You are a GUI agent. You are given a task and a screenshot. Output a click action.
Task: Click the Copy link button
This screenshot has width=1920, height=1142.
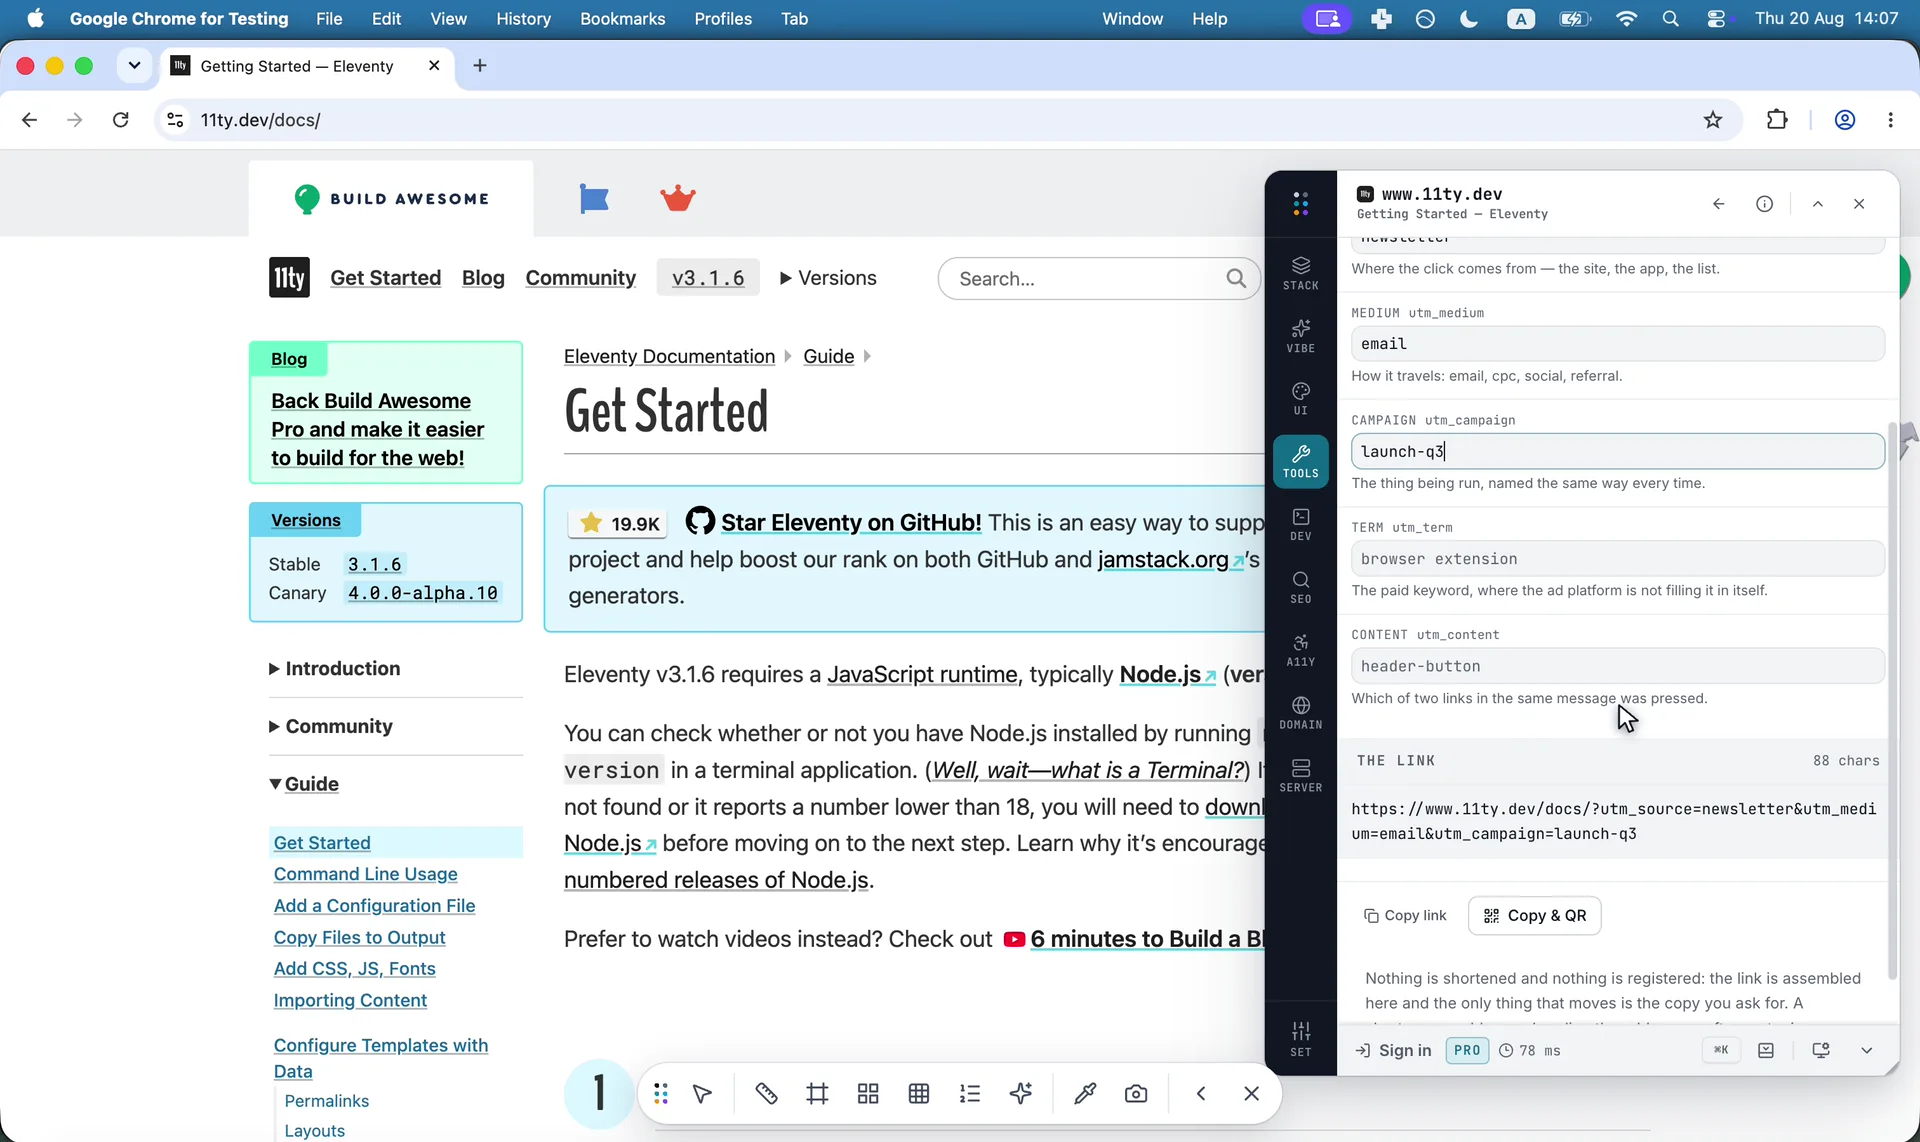[1405, 916]
